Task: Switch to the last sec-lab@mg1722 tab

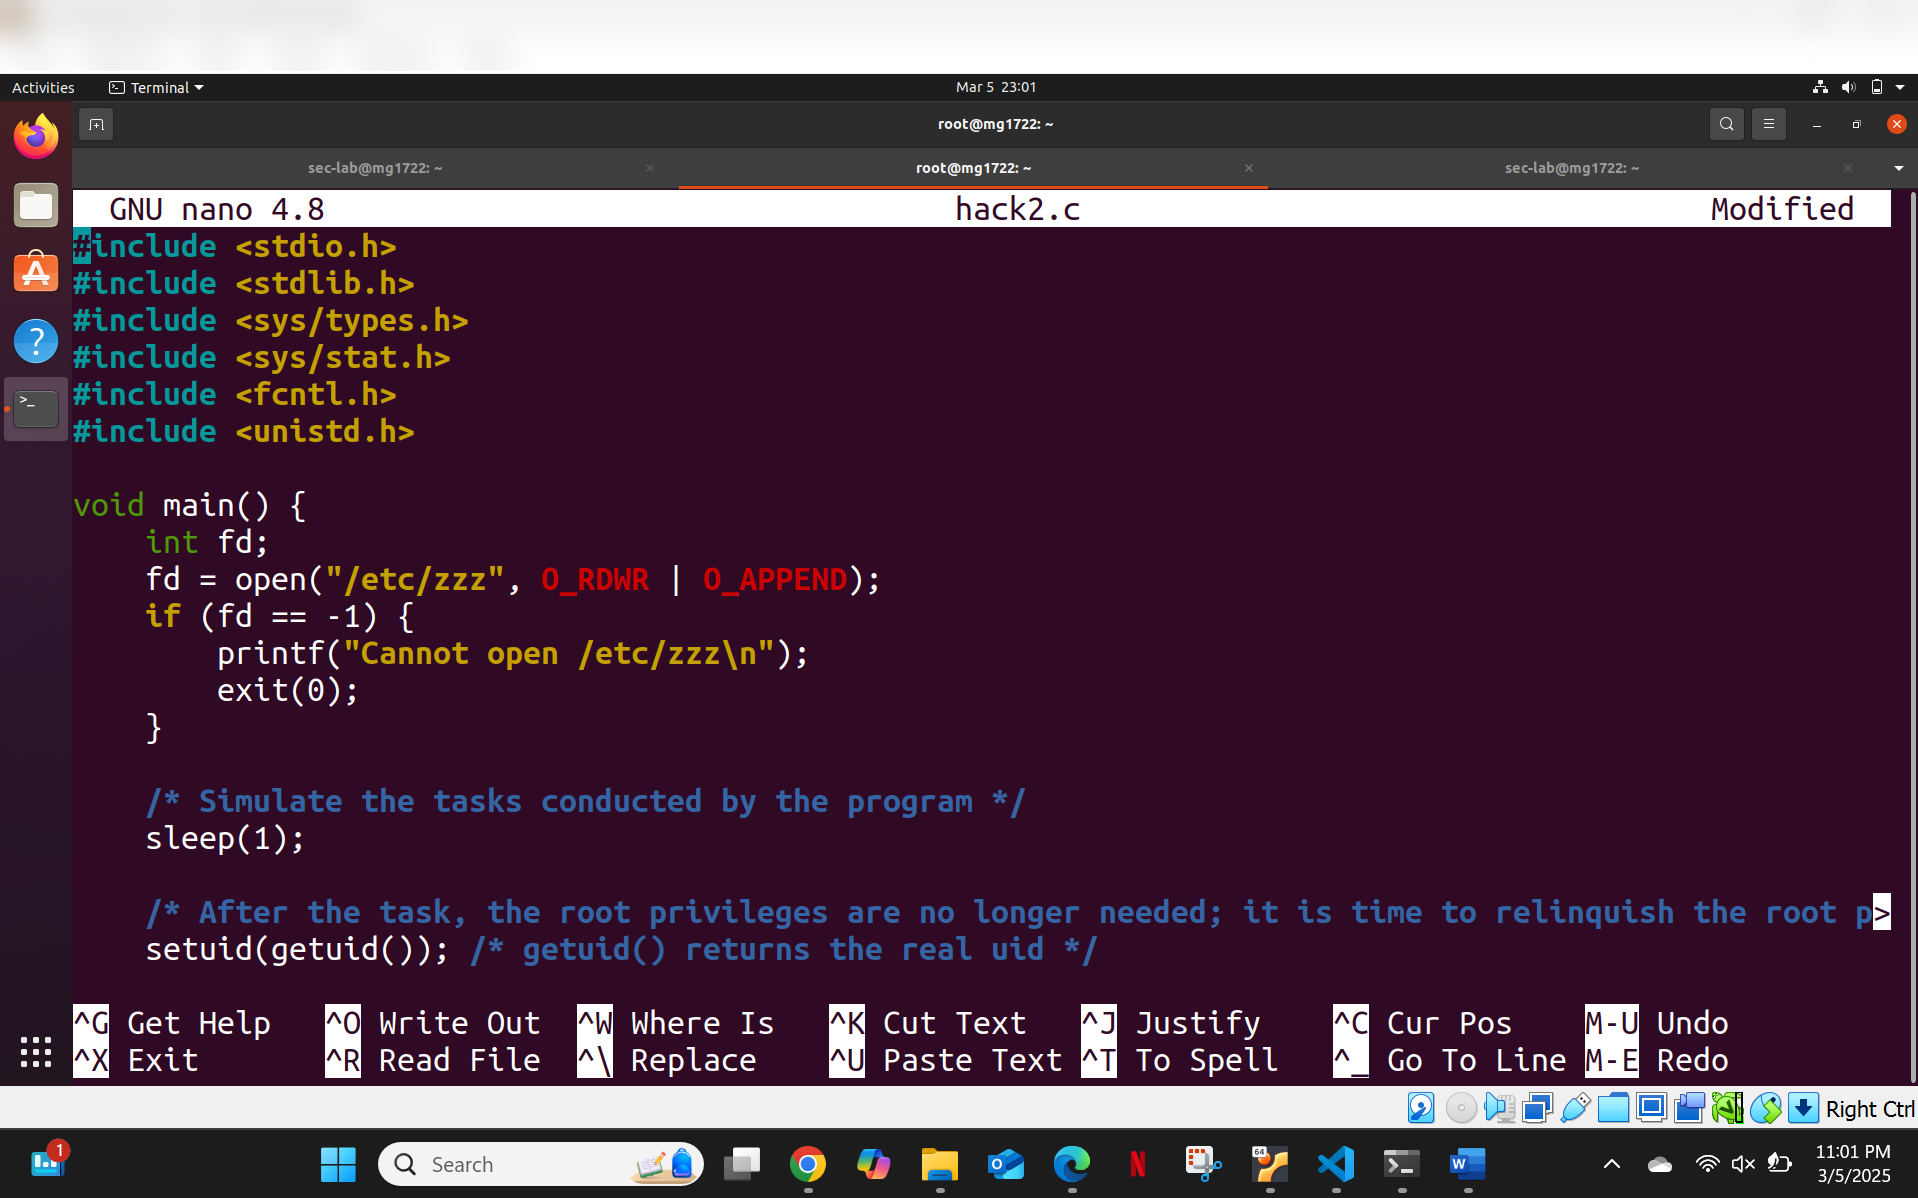Action: click(1572, 168)
